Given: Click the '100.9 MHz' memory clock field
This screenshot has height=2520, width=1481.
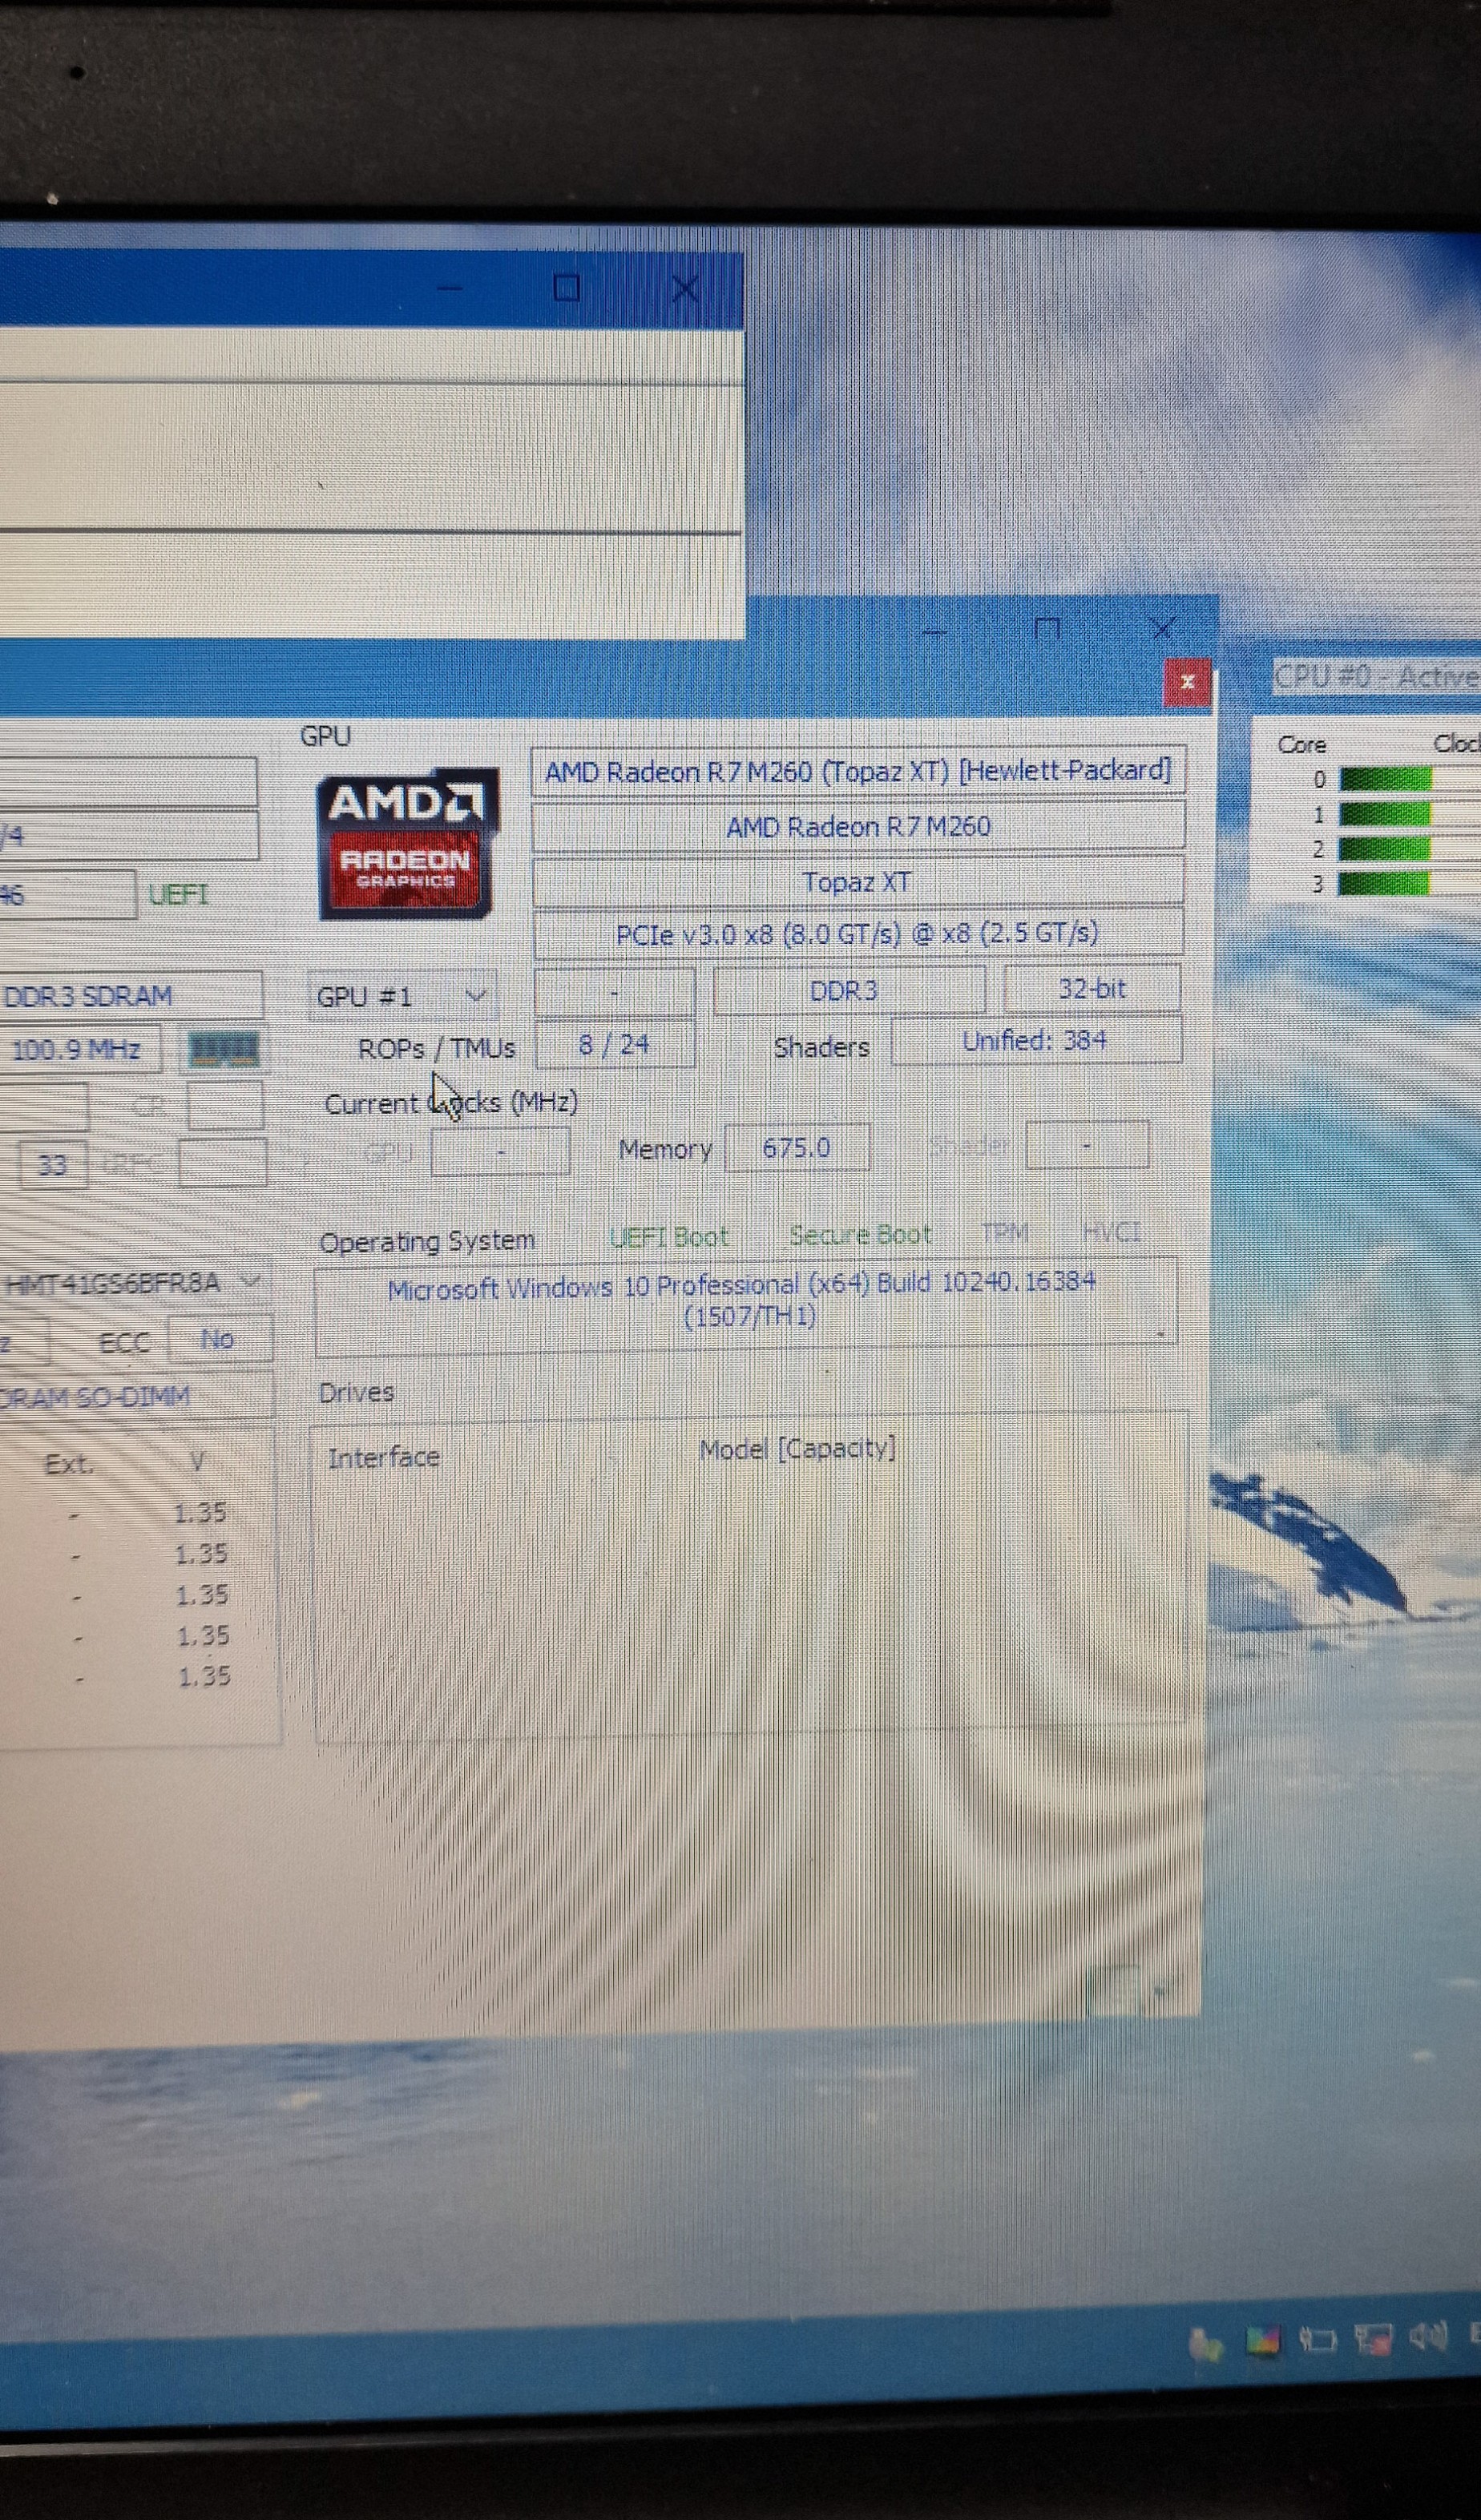Looking at the screenshot, I should point(79,1050).
